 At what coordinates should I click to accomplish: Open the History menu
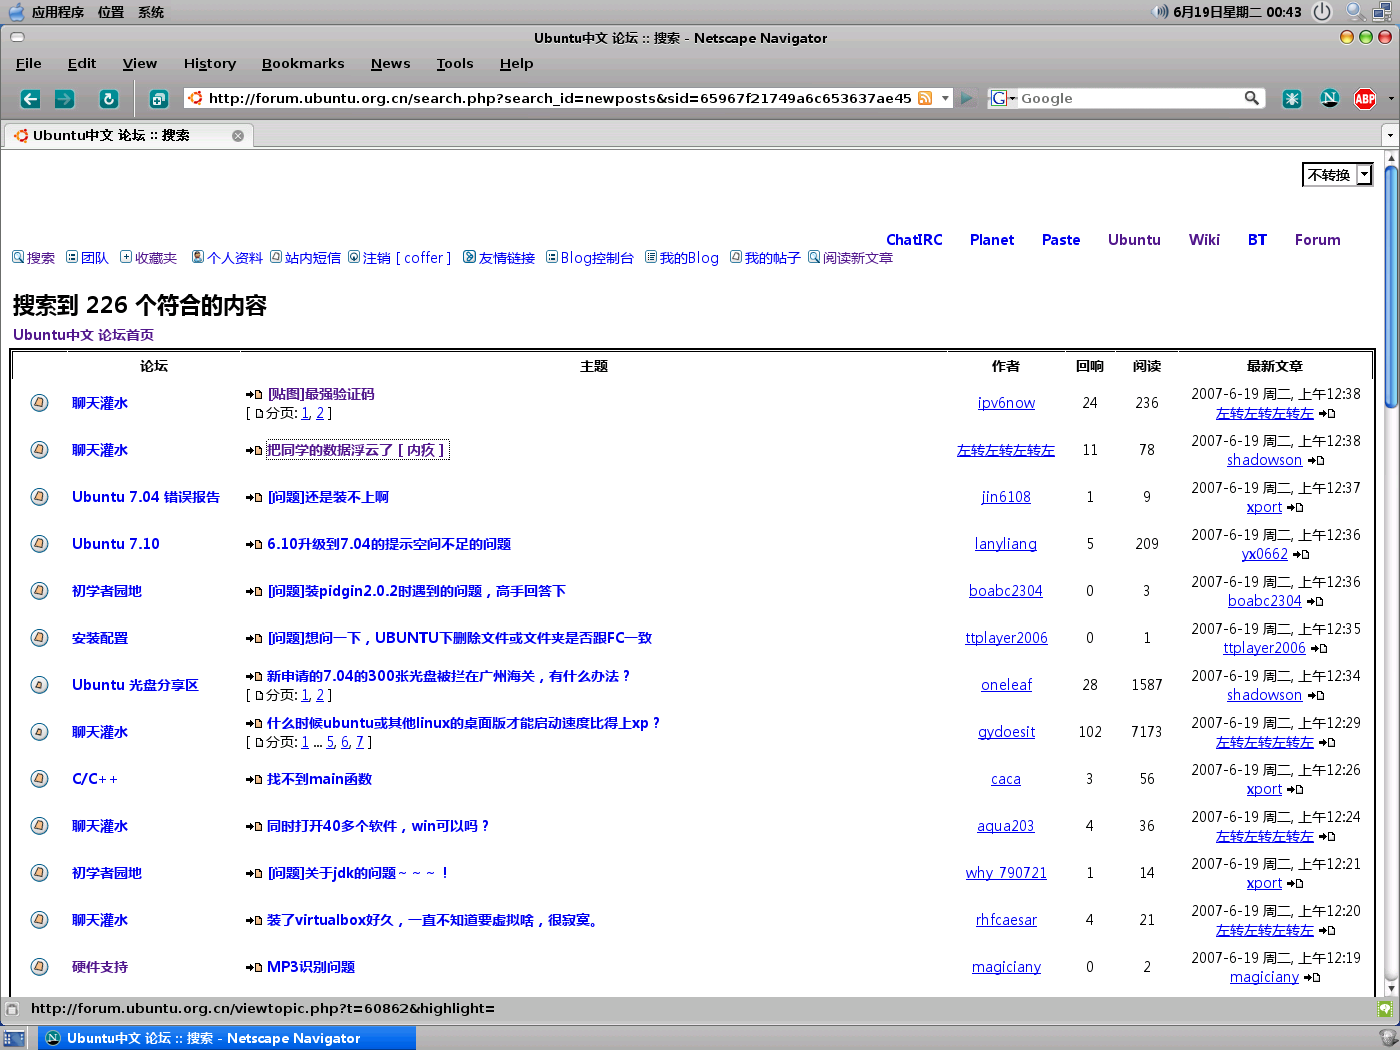210,63
